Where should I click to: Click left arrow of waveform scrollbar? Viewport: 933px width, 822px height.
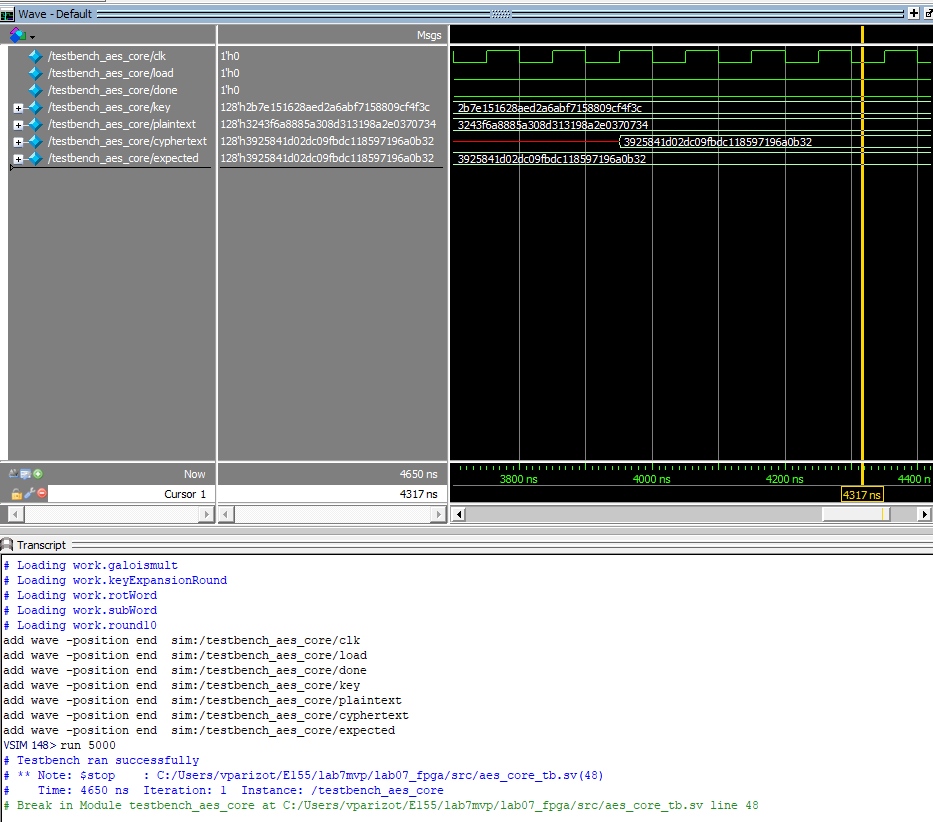pos(458,514)
